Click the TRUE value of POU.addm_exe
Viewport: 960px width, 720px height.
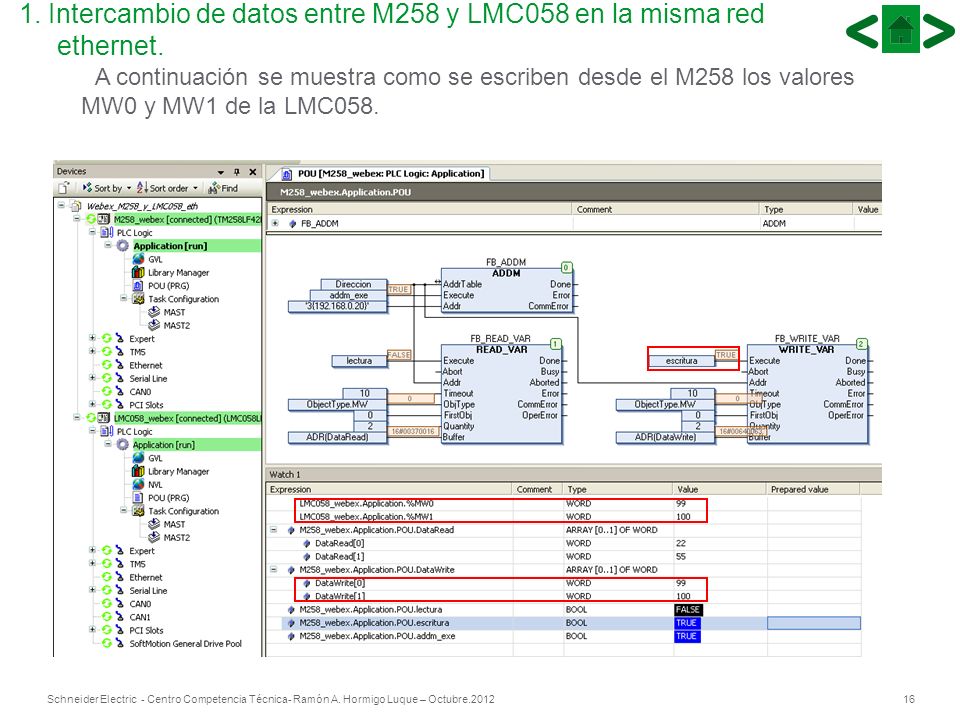pos(686,636)
